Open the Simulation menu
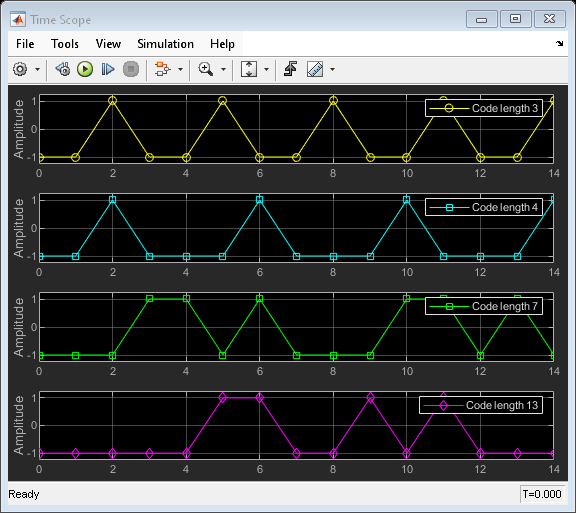This screenshot has height=513, width=576. 165,44
